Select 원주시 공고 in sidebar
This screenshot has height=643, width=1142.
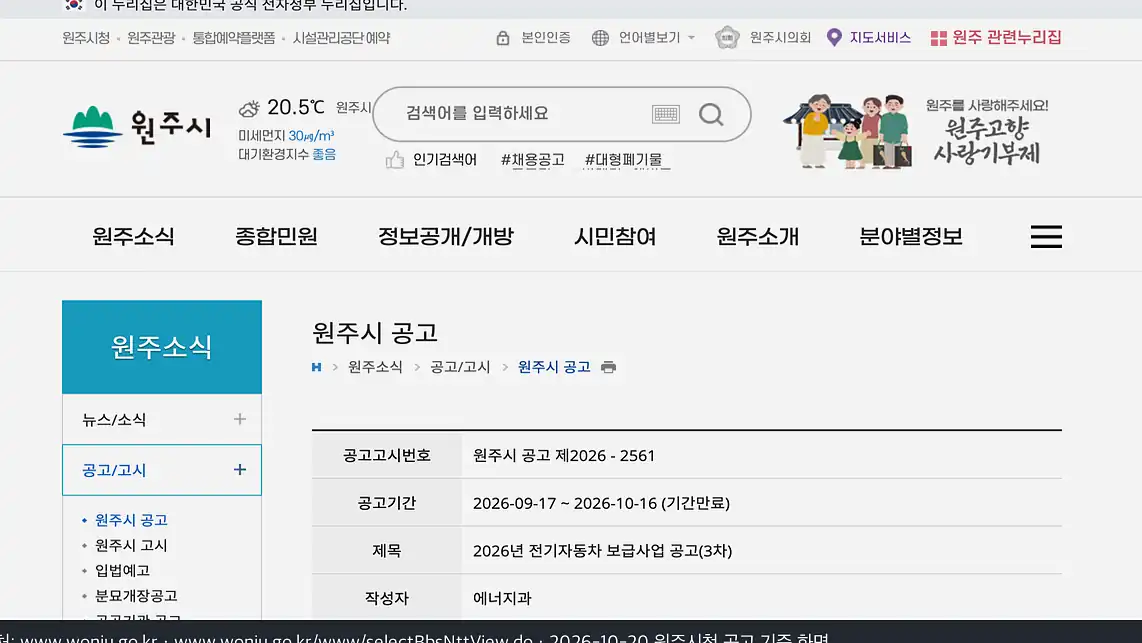point(131,520)
